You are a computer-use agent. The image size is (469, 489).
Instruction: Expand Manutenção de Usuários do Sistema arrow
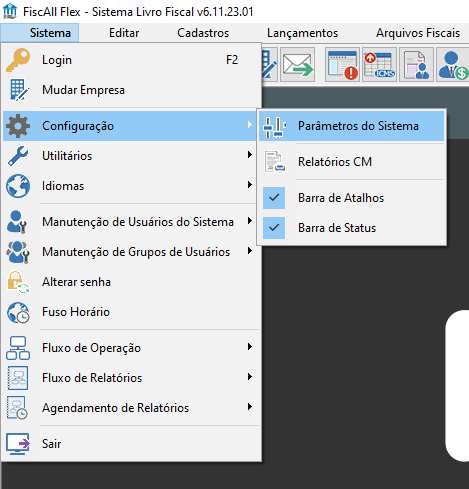pyautogui.click(x=250, y=221)
